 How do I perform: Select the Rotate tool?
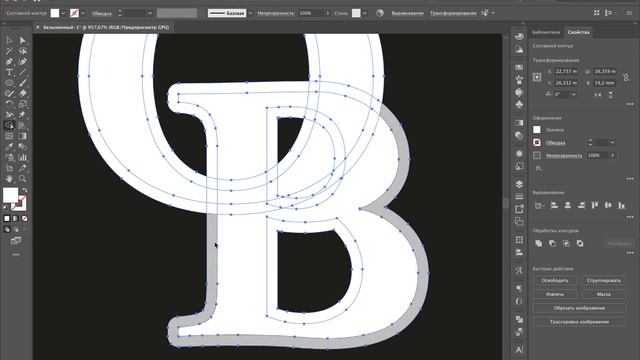(9, 104)
